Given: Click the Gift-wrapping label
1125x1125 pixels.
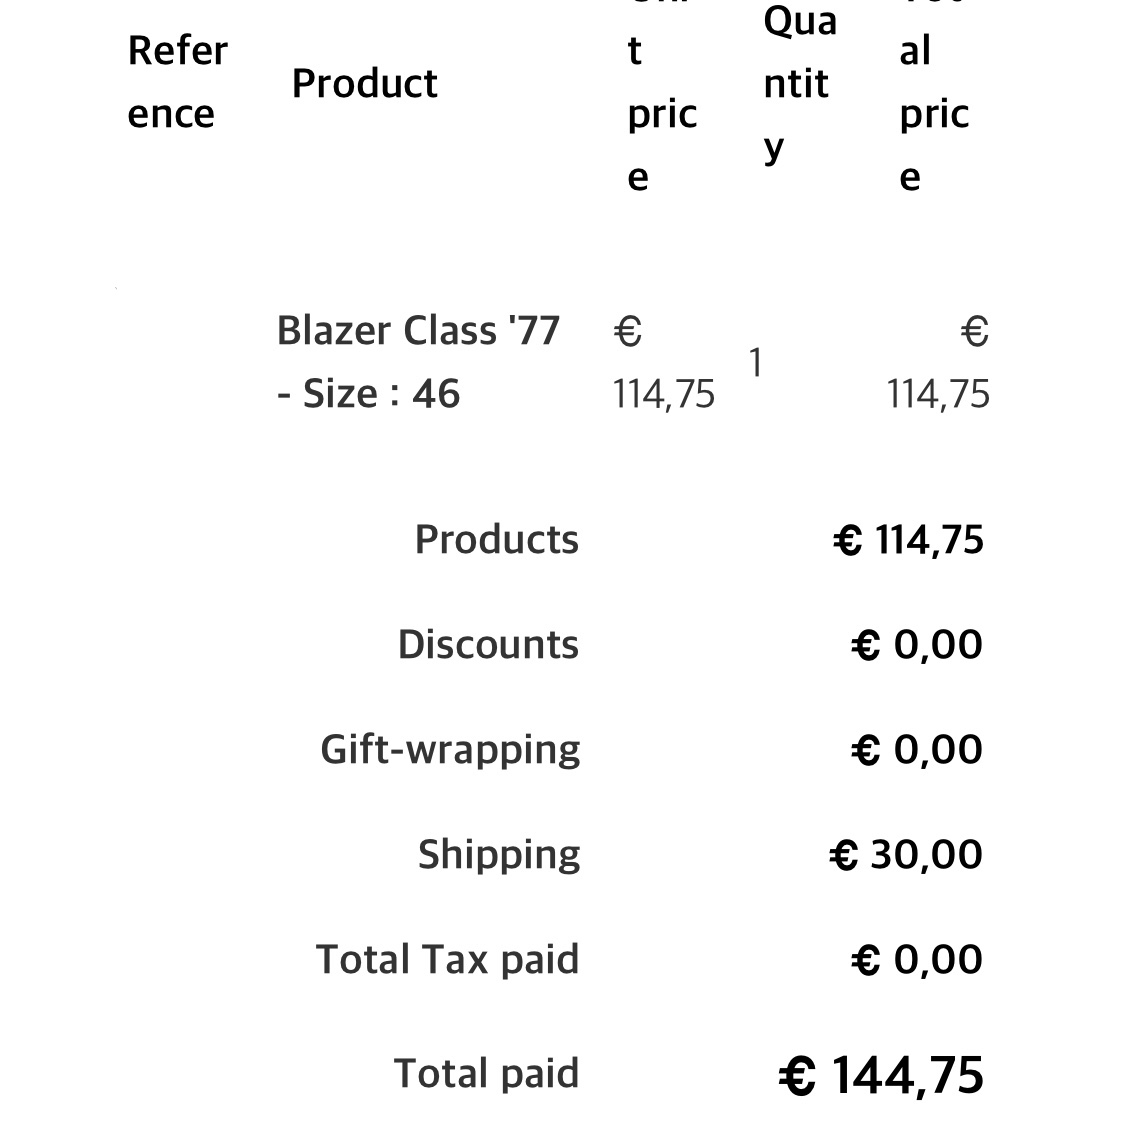Looking at the screenshot, I should [x=450, y=750].
